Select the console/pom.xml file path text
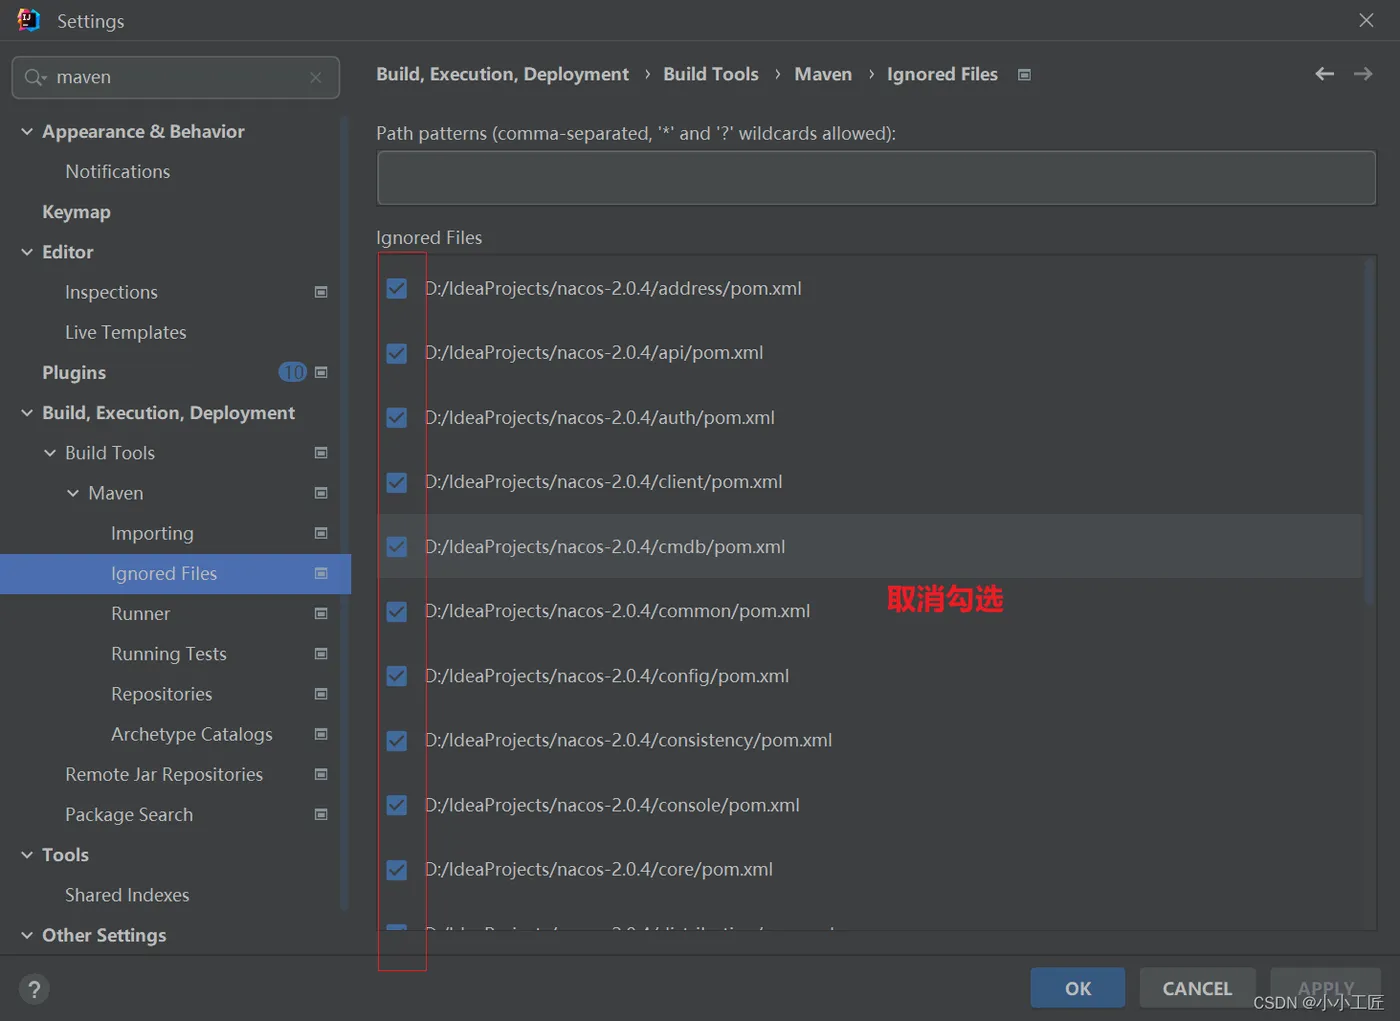This screenshot has width=1400, height=1021. point(612,805)
